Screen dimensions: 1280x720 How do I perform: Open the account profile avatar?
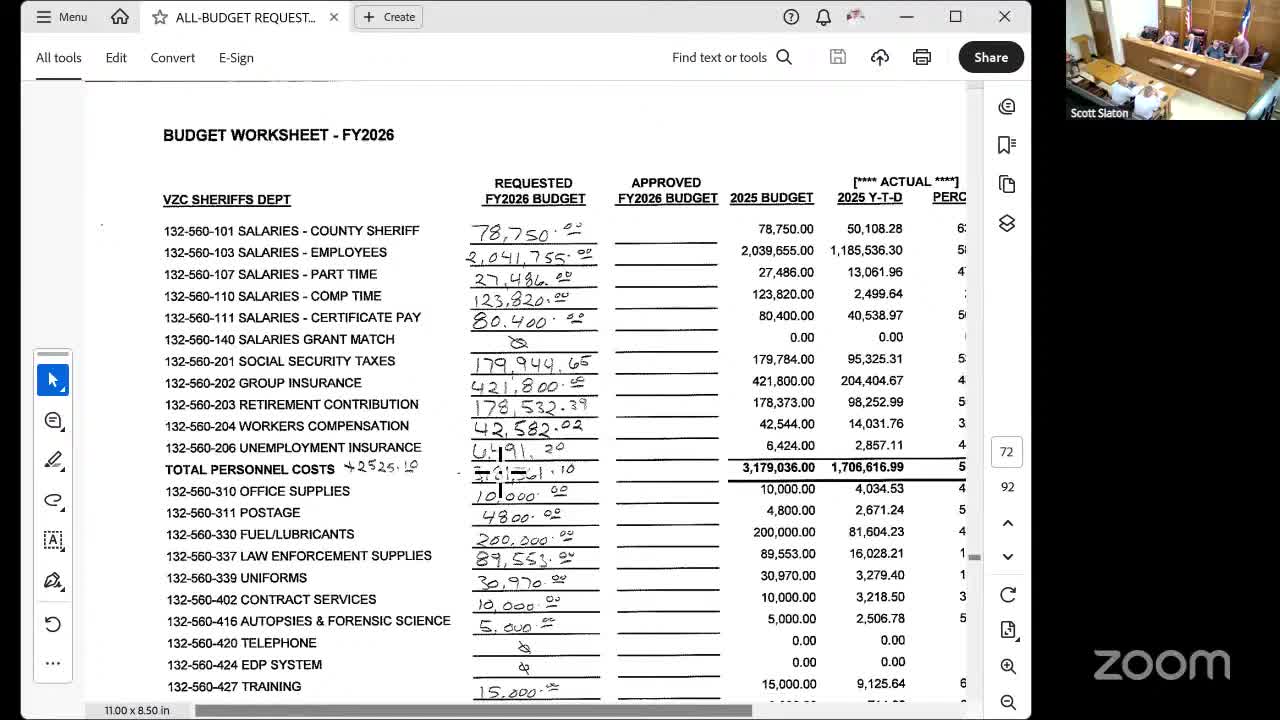click(x=855, y=17)
